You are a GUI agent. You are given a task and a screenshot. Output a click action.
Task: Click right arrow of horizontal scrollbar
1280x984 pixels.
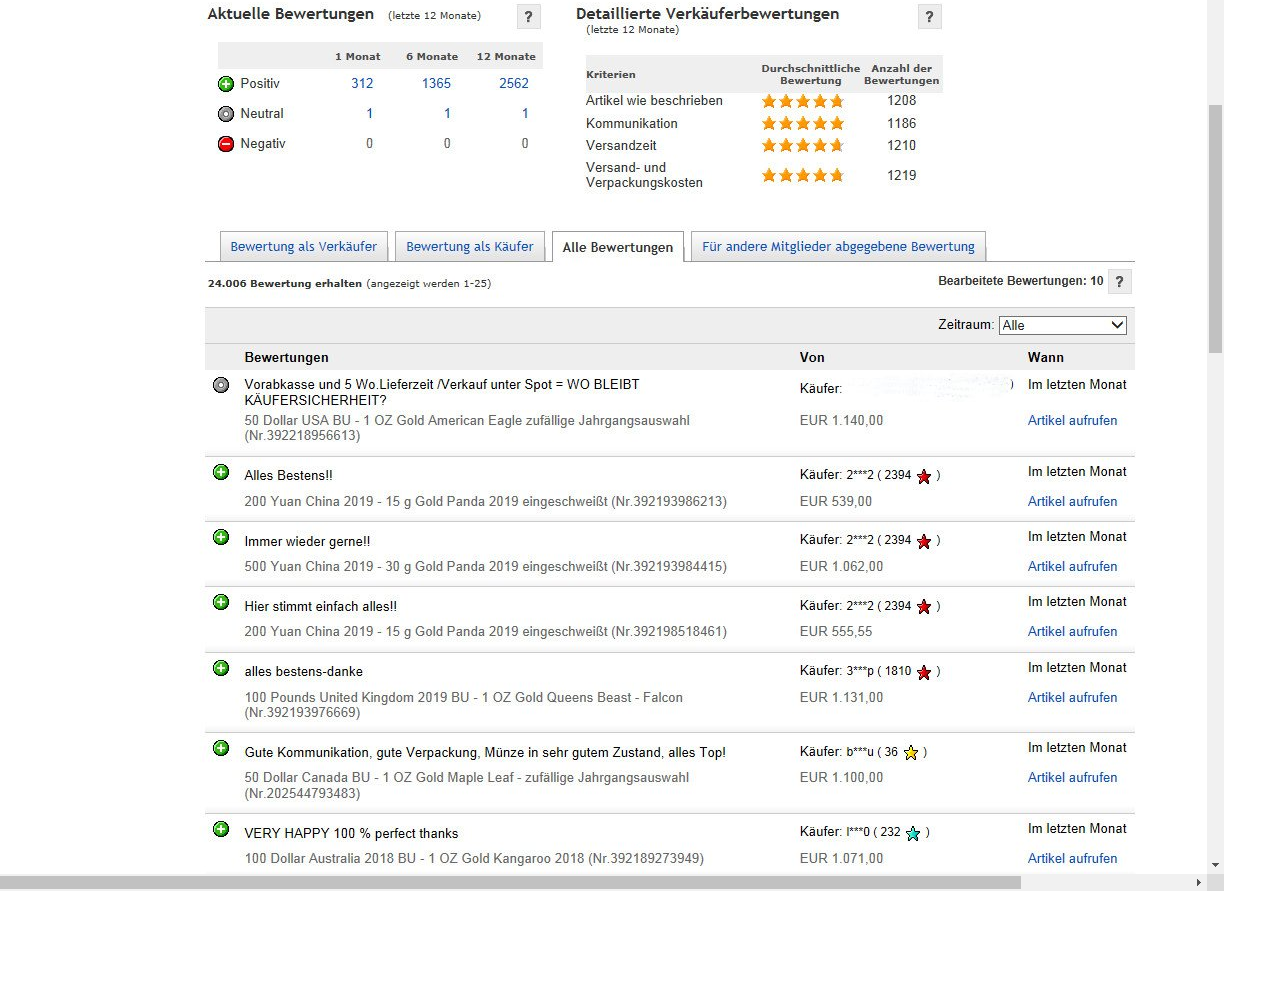click(1198, 883)
